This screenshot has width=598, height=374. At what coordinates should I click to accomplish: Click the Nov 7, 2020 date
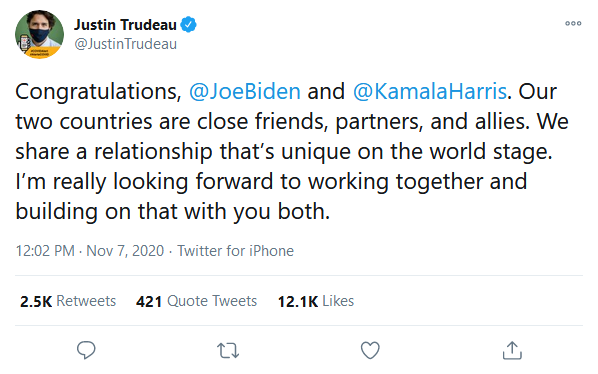point(125,251)
